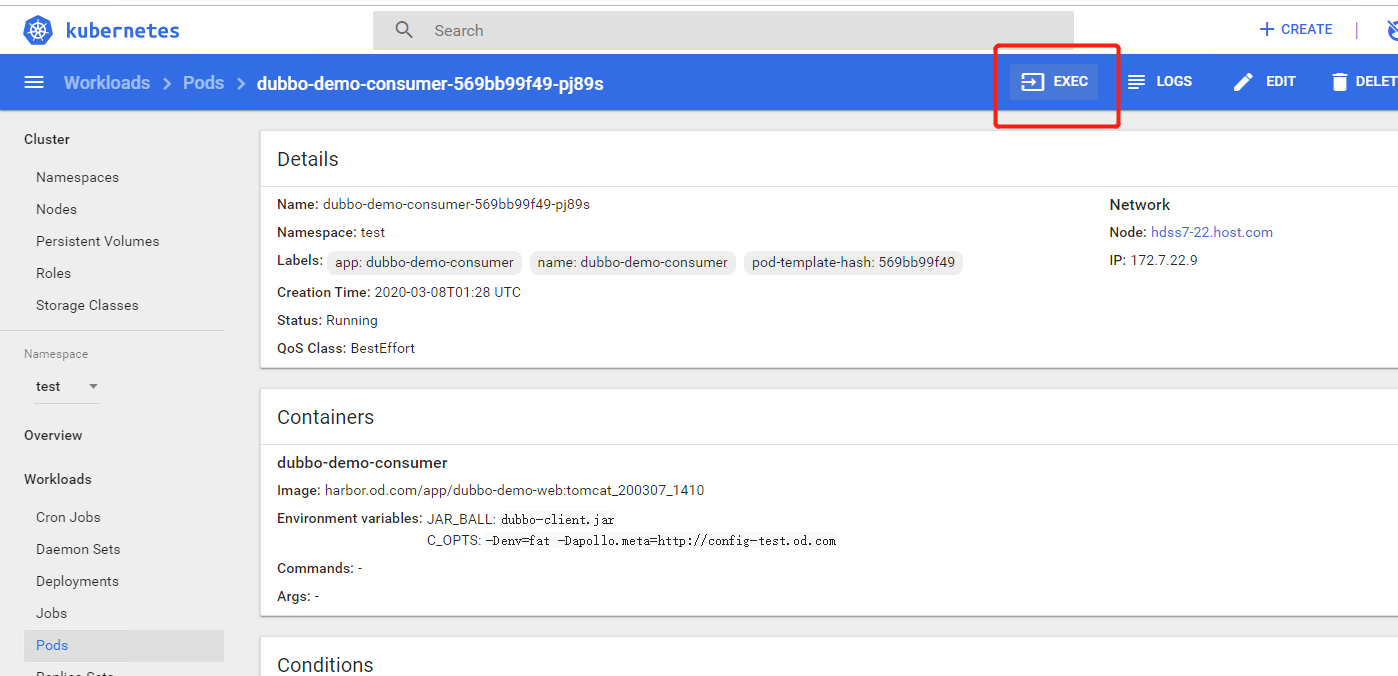Click the DELETE trash can icon
This screenshot has height=676, width=1398.
pyautogui.click(x=1339, y=82)
